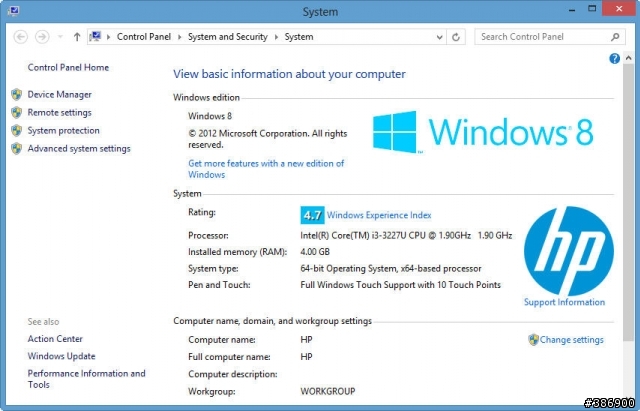Click the HP logo
The height and width of the screenshot is (411, 640).
[569, 251]
